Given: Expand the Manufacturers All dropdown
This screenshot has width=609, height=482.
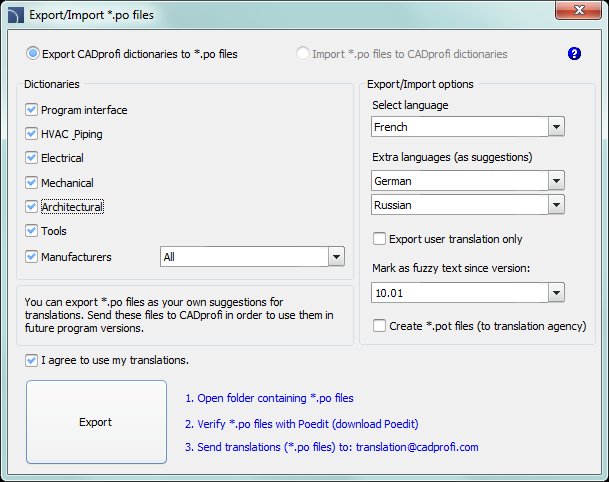Looking at the screenshot, I should coord(336,257).
